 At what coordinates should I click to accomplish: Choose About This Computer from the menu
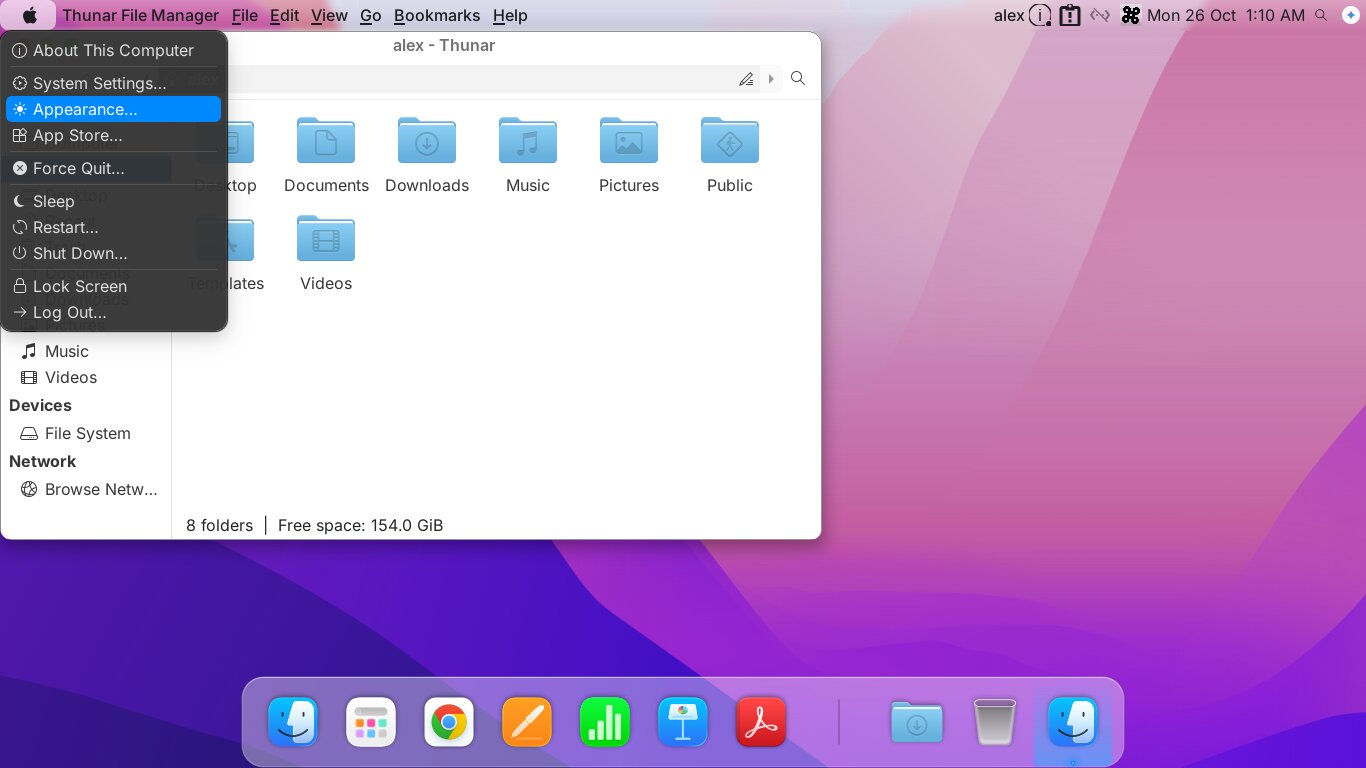pos(113,50)
